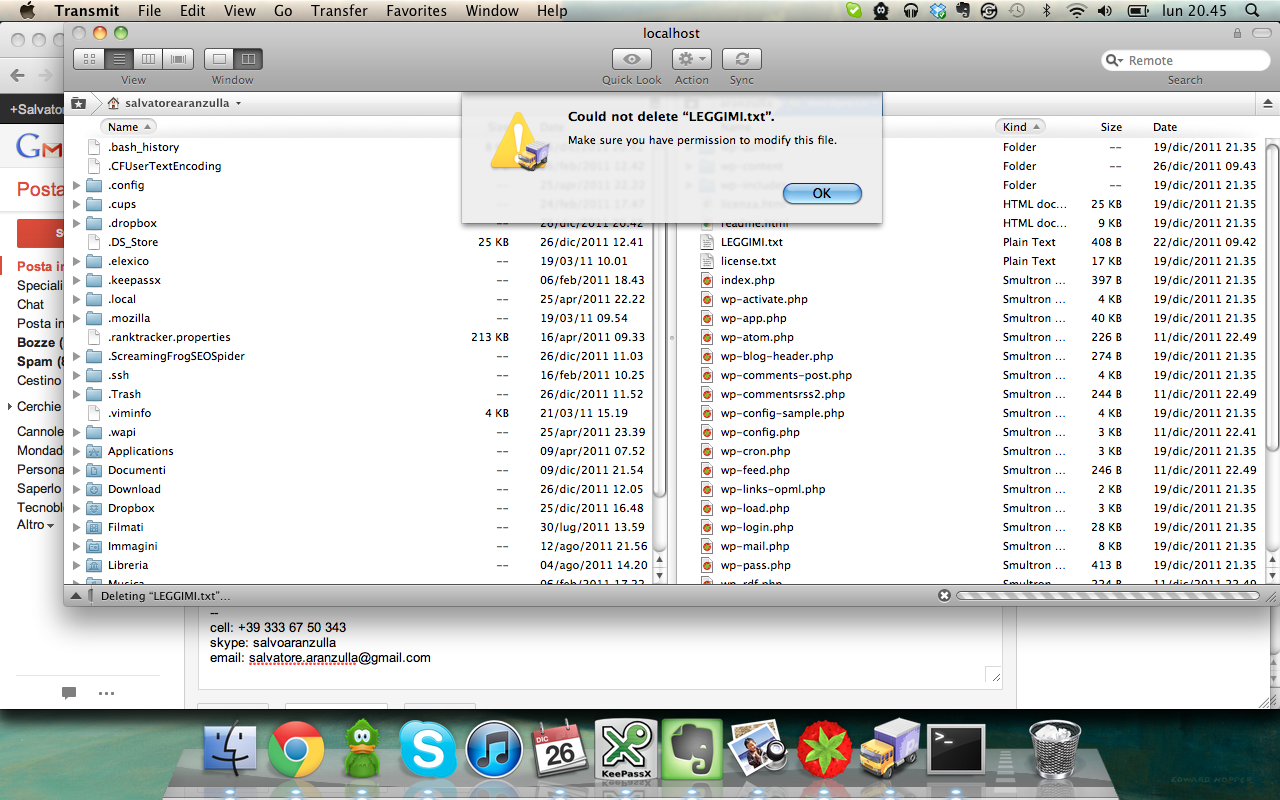Toggle single-pane window layout
Image resolution: width=1280 pixels, height=800 pixels.
pyautogui.click(x=219, y=59)
